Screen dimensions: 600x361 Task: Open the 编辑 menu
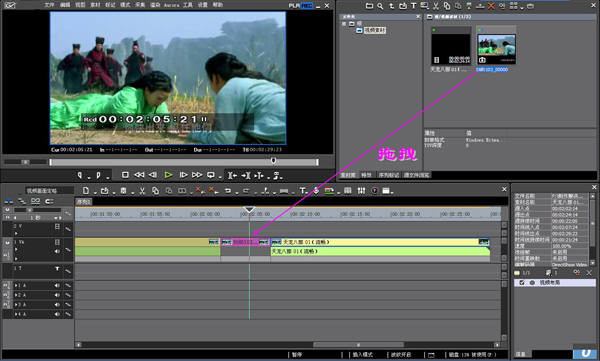pos(65,5)
